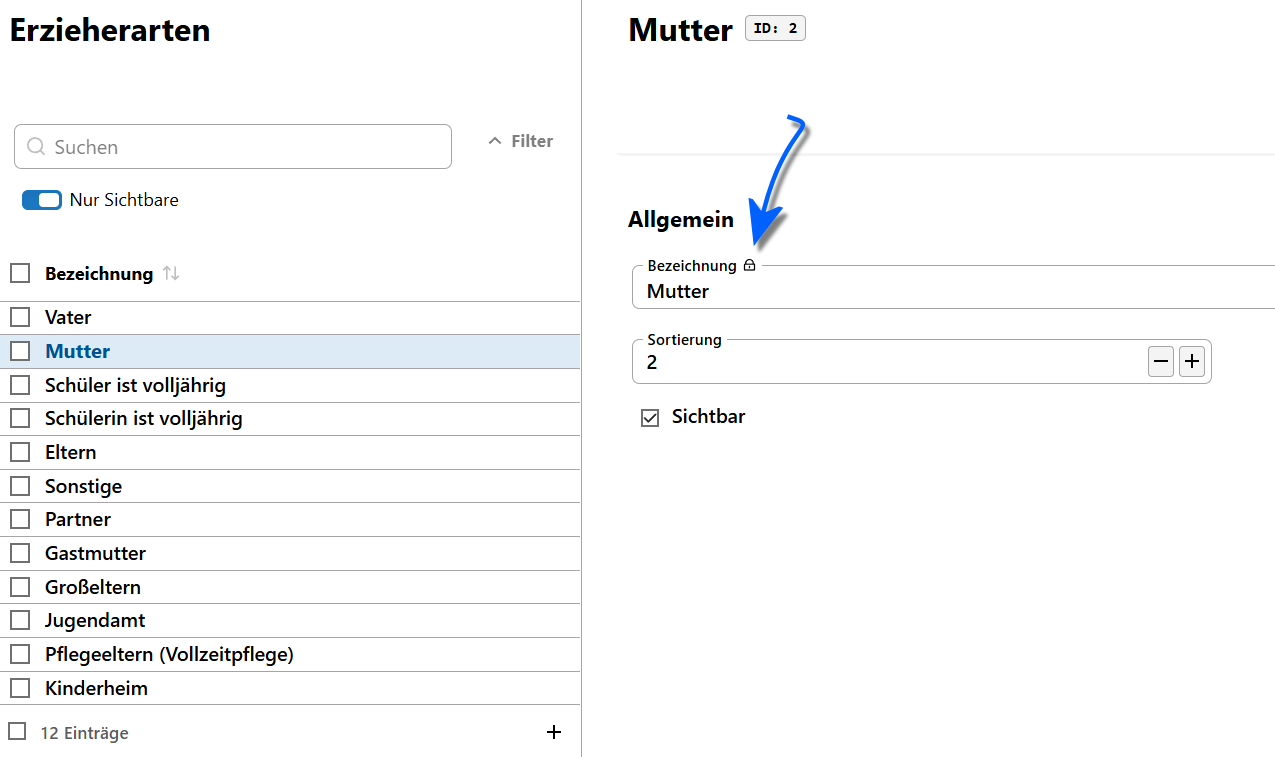This screenshot has height=757, width=1275.
Task: Check the footer checkbox beside 12 Einträge
Action: 17,731
